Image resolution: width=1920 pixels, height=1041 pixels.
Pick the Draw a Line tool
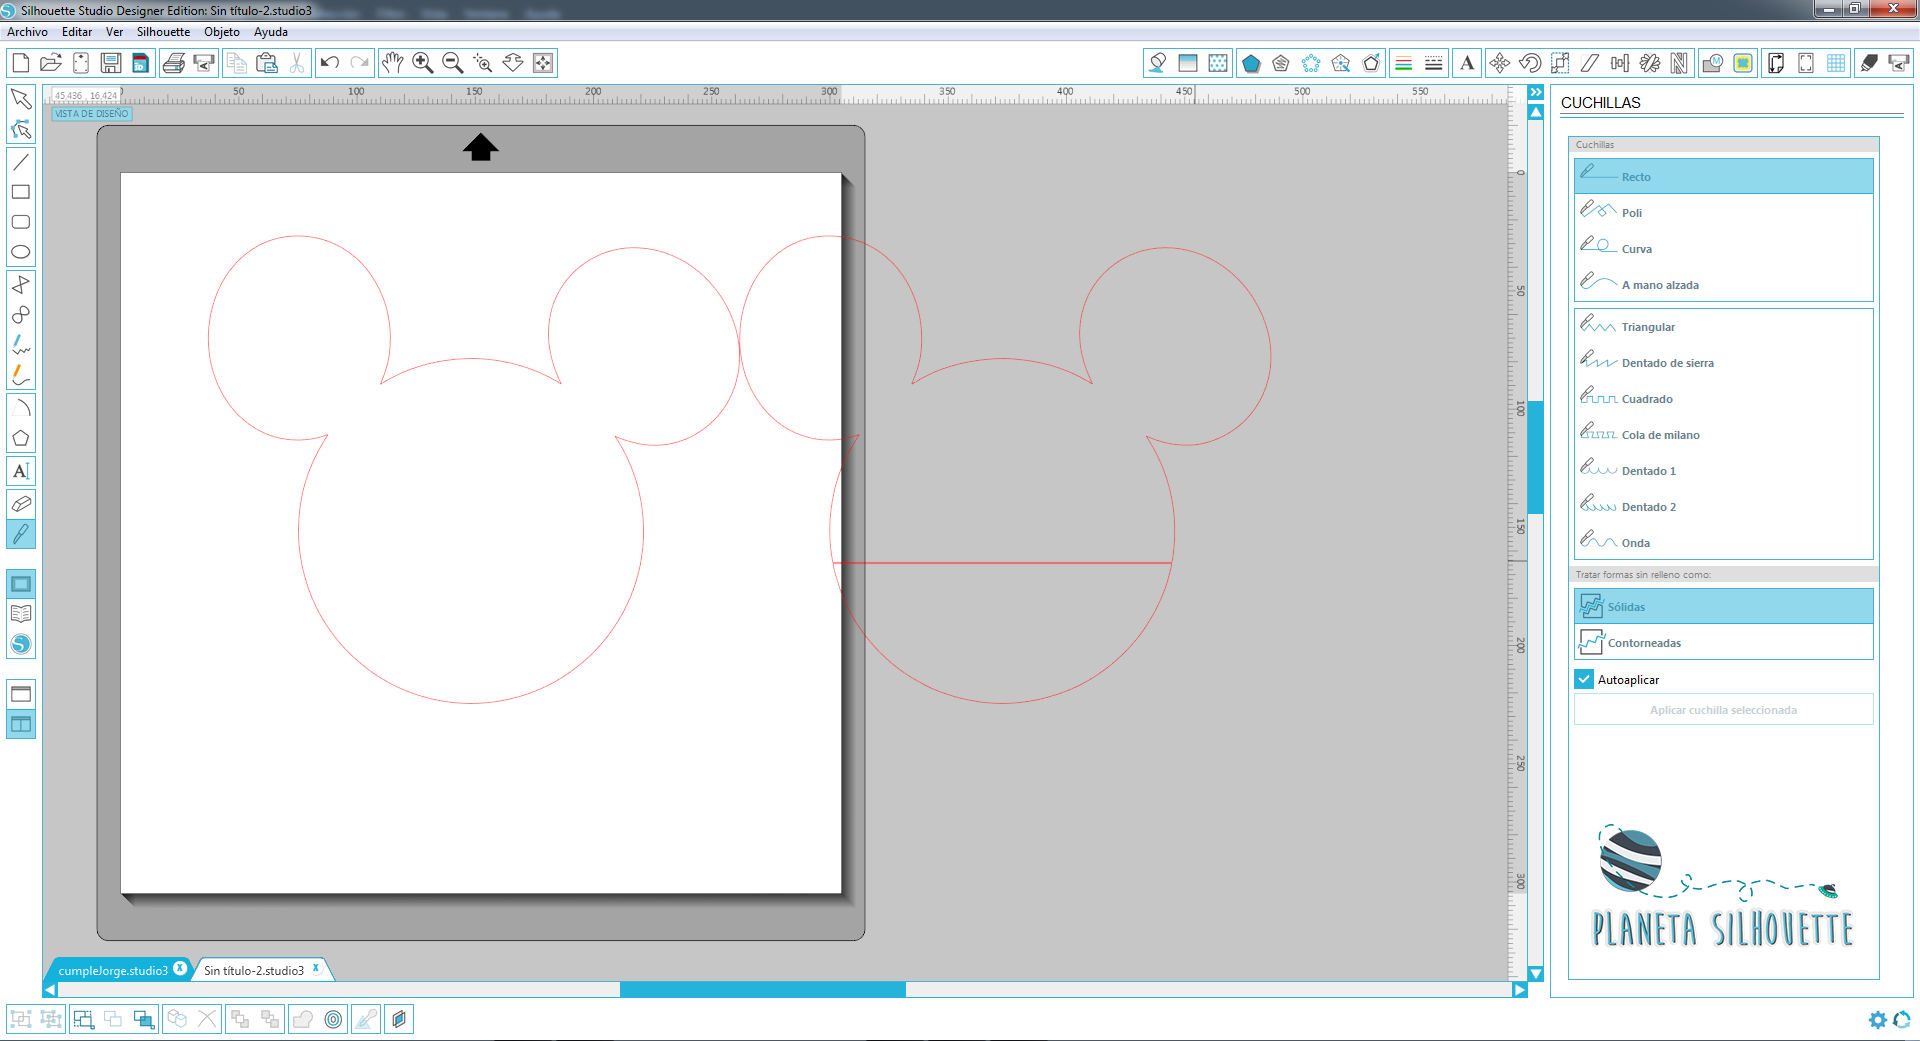coord(21,161)
